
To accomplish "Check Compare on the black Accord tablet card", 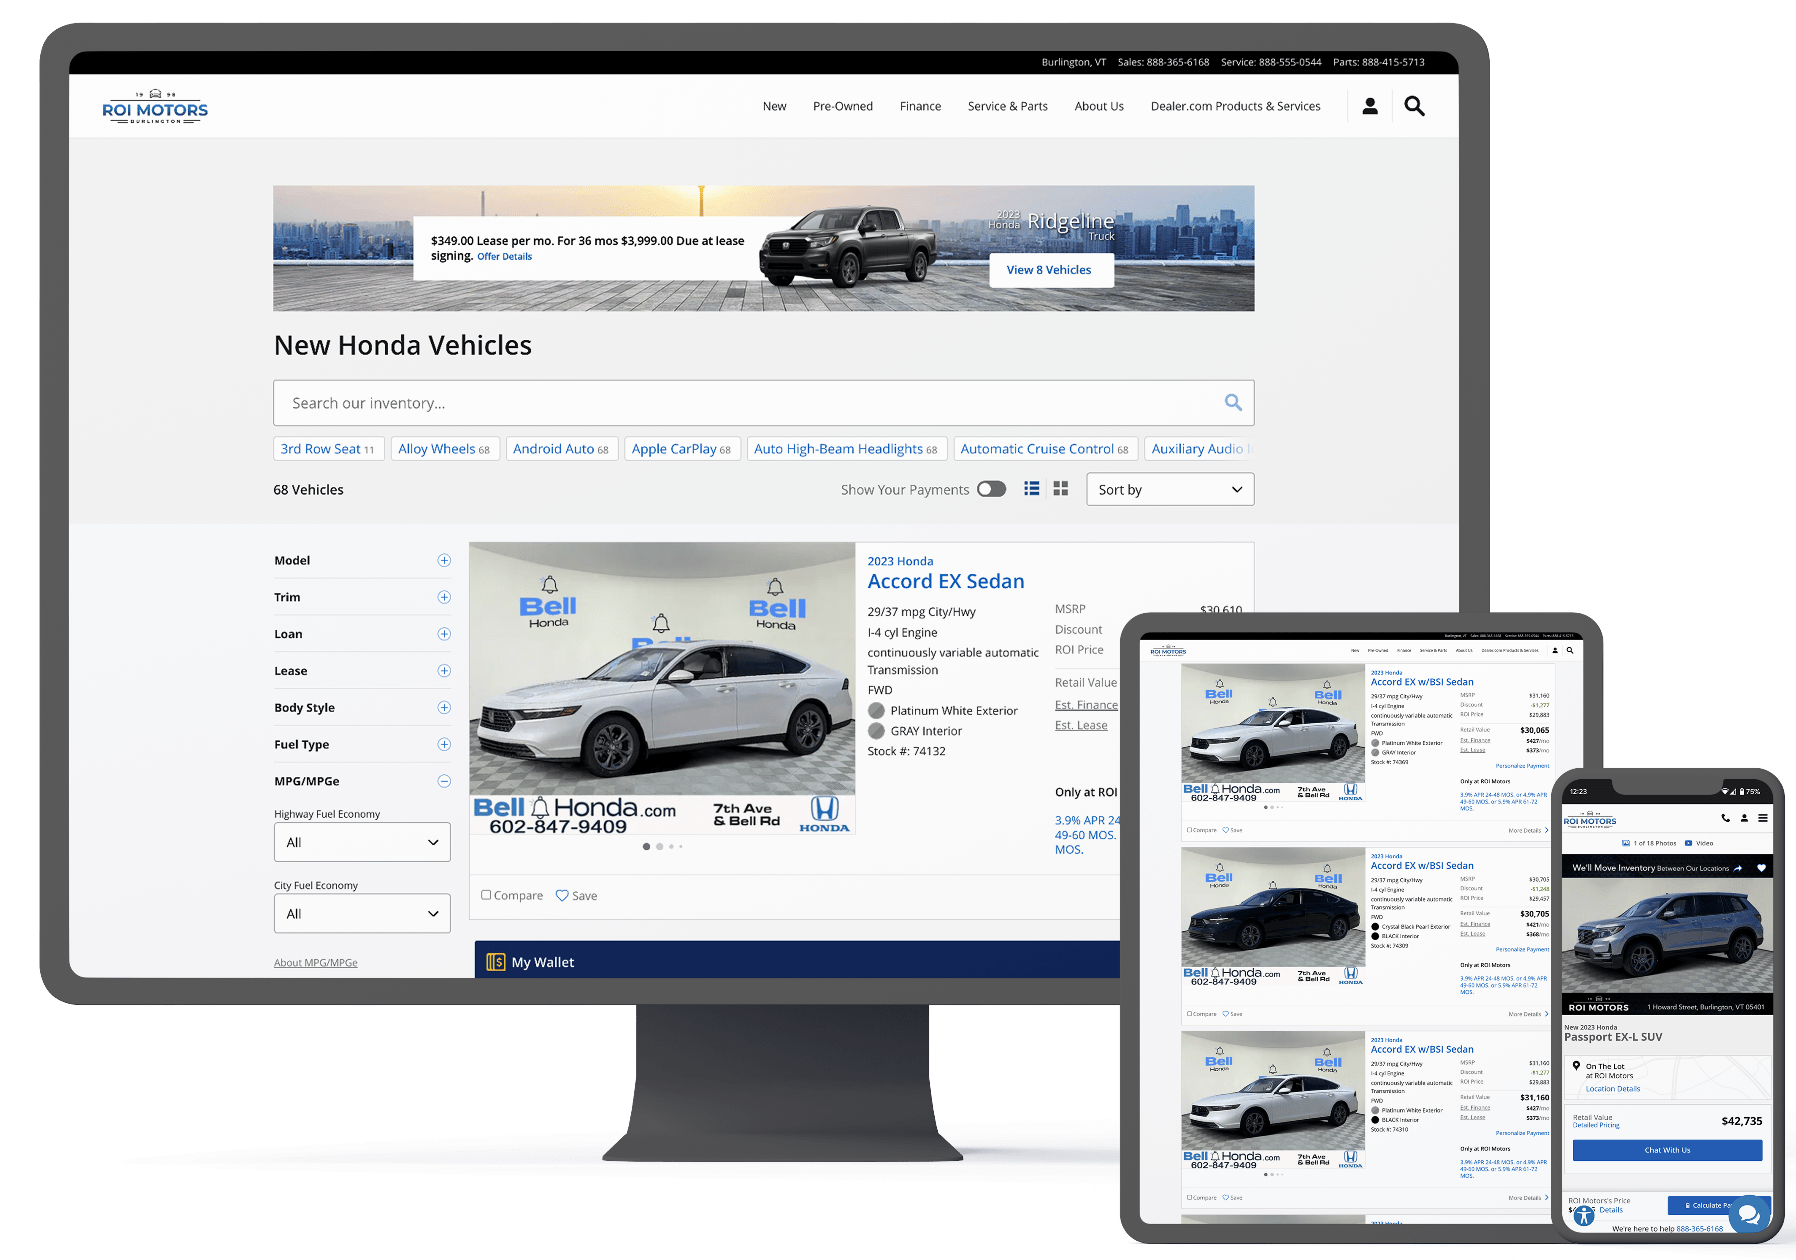I will click(x=1188, y=1014).
